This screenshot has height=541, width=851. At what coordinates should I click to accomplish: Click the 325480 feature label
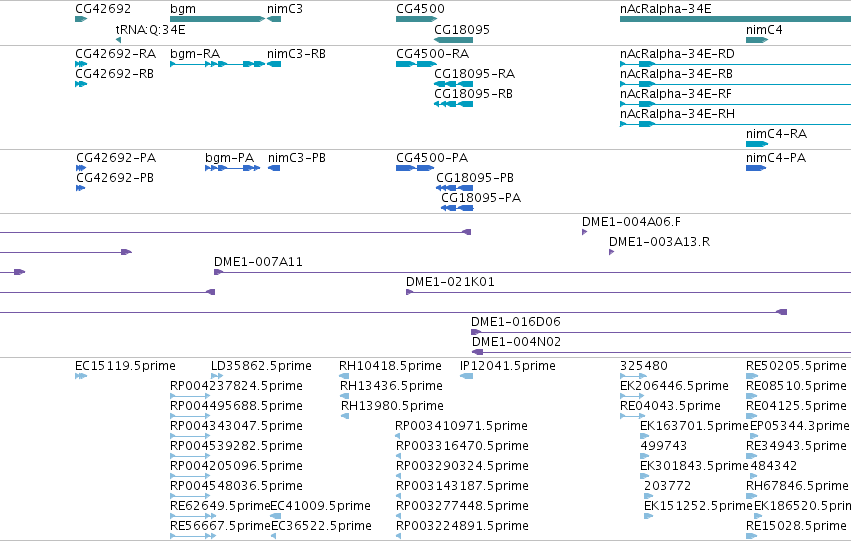(644, 366)
